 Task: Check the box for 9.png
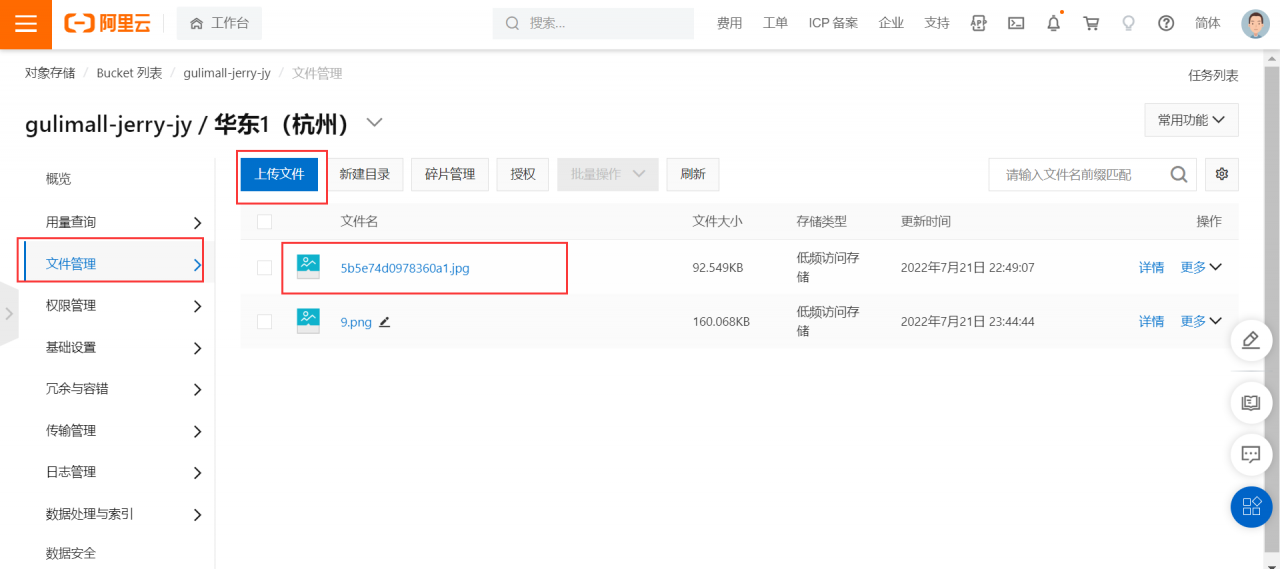(x=264, y=321)
